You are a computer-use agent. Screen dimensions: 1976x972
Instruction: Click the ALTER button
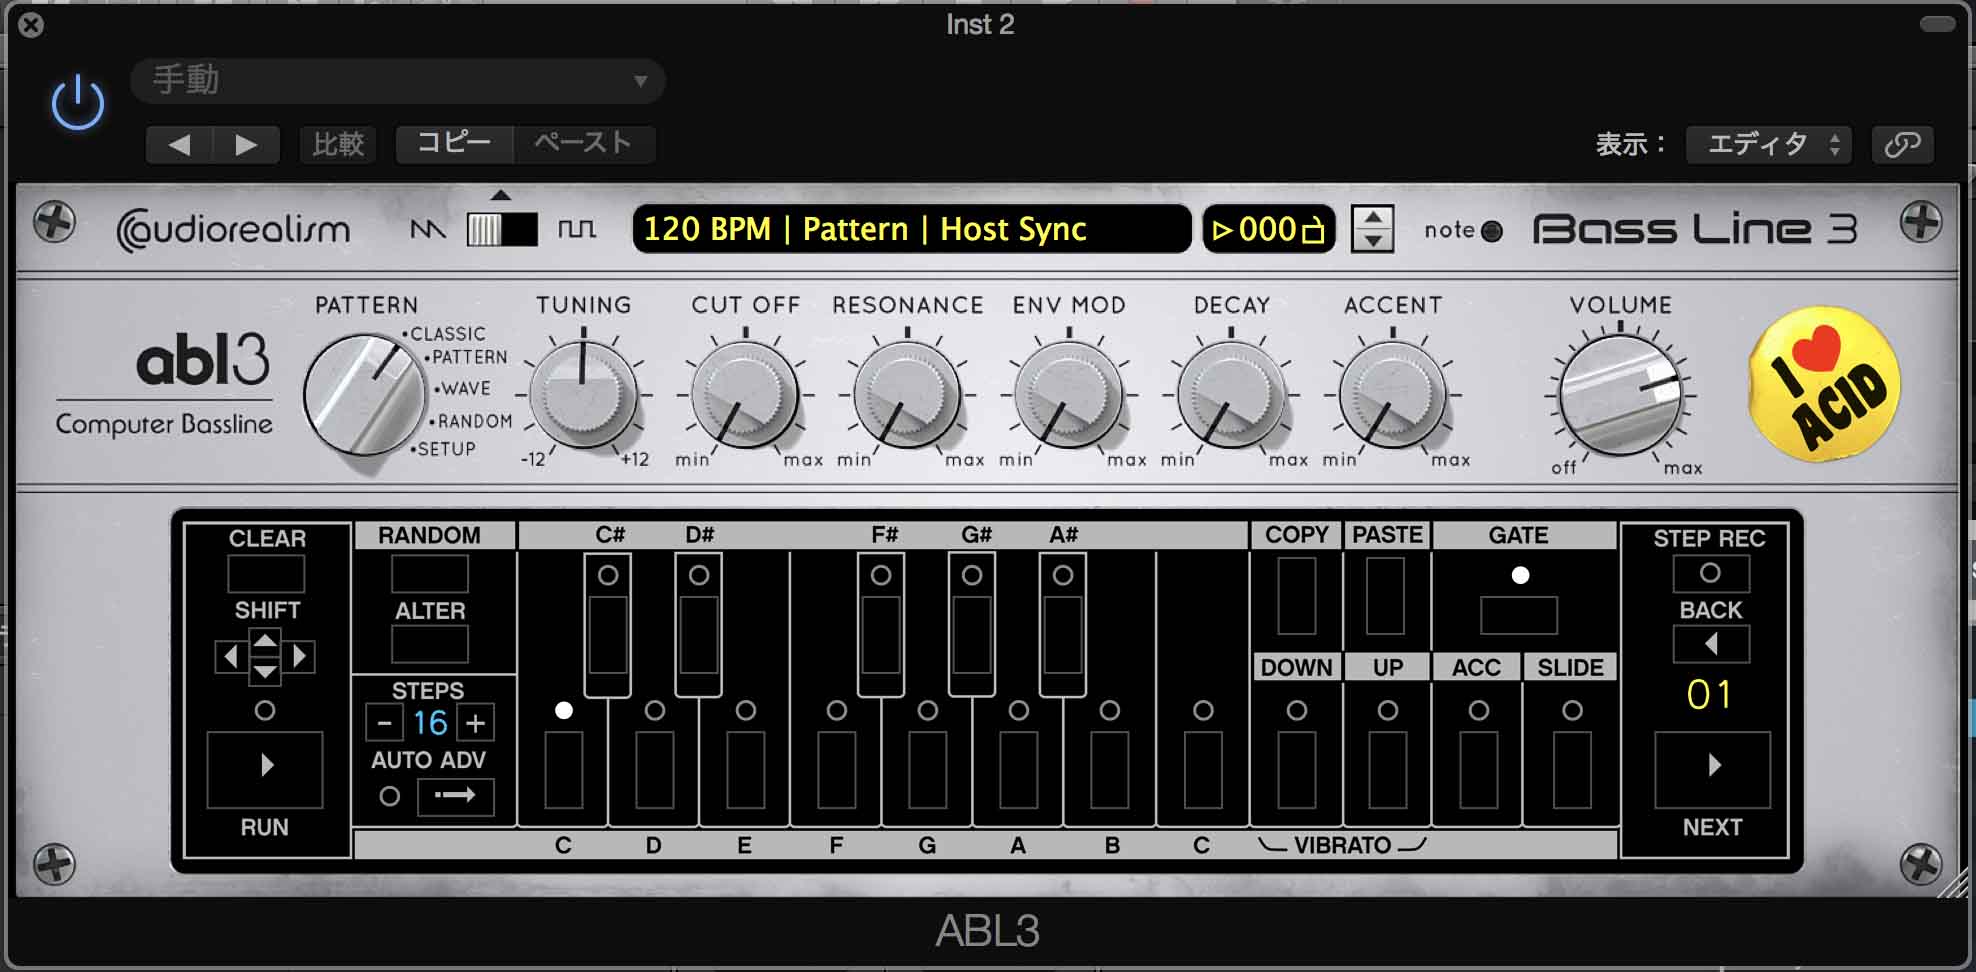pos(430,644)
